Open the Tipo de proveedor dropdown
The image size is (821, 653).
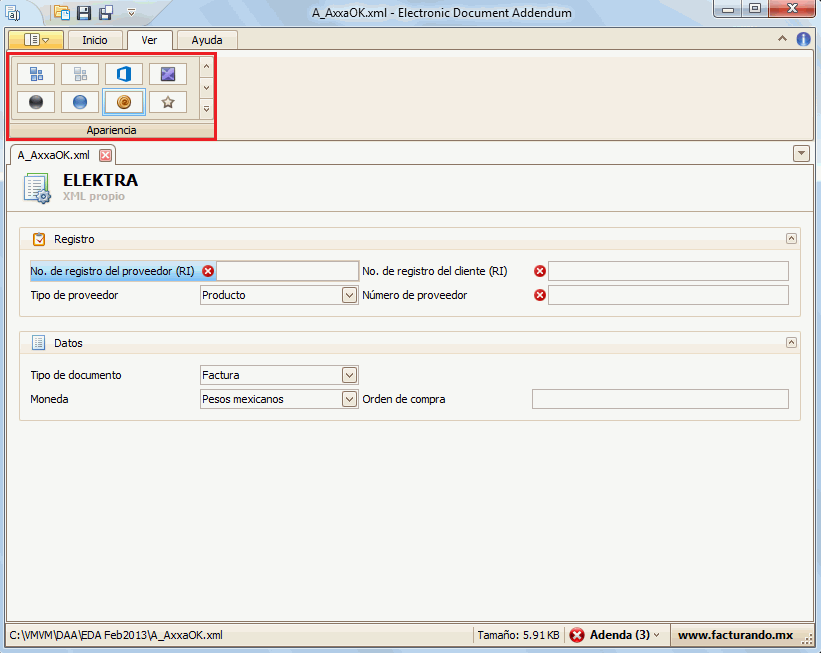[349, 295]
